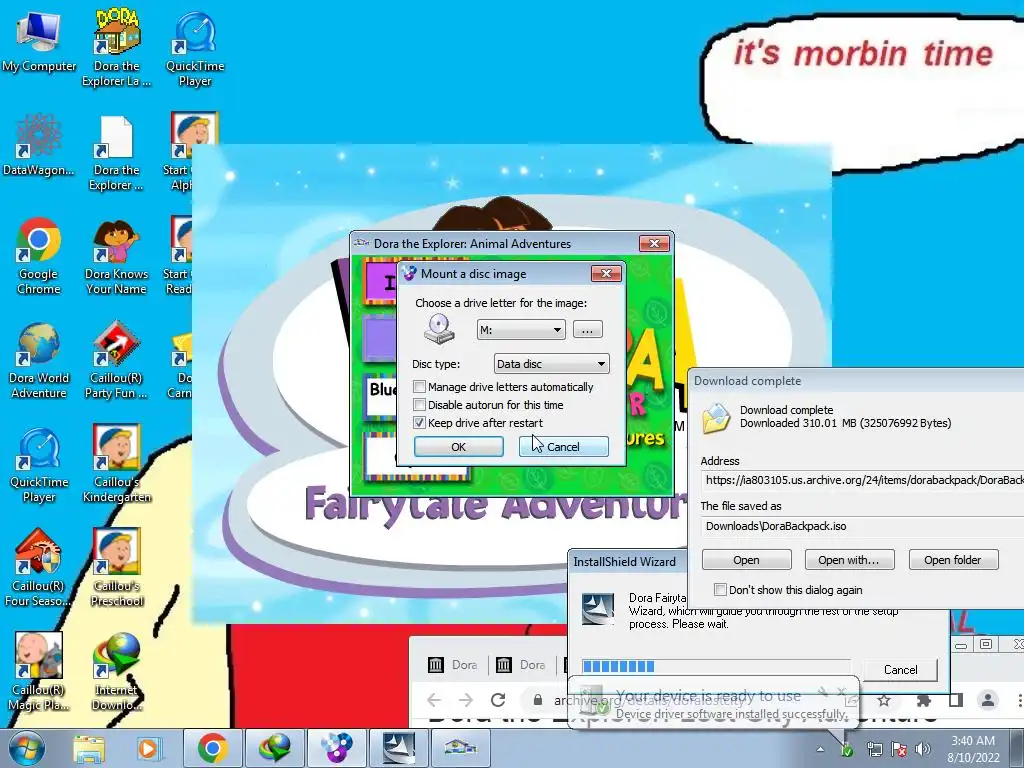This screenshot has width=1024, height=768.
Task: Select Dora Knows Your Name shortcut
Action: point(116,256)
